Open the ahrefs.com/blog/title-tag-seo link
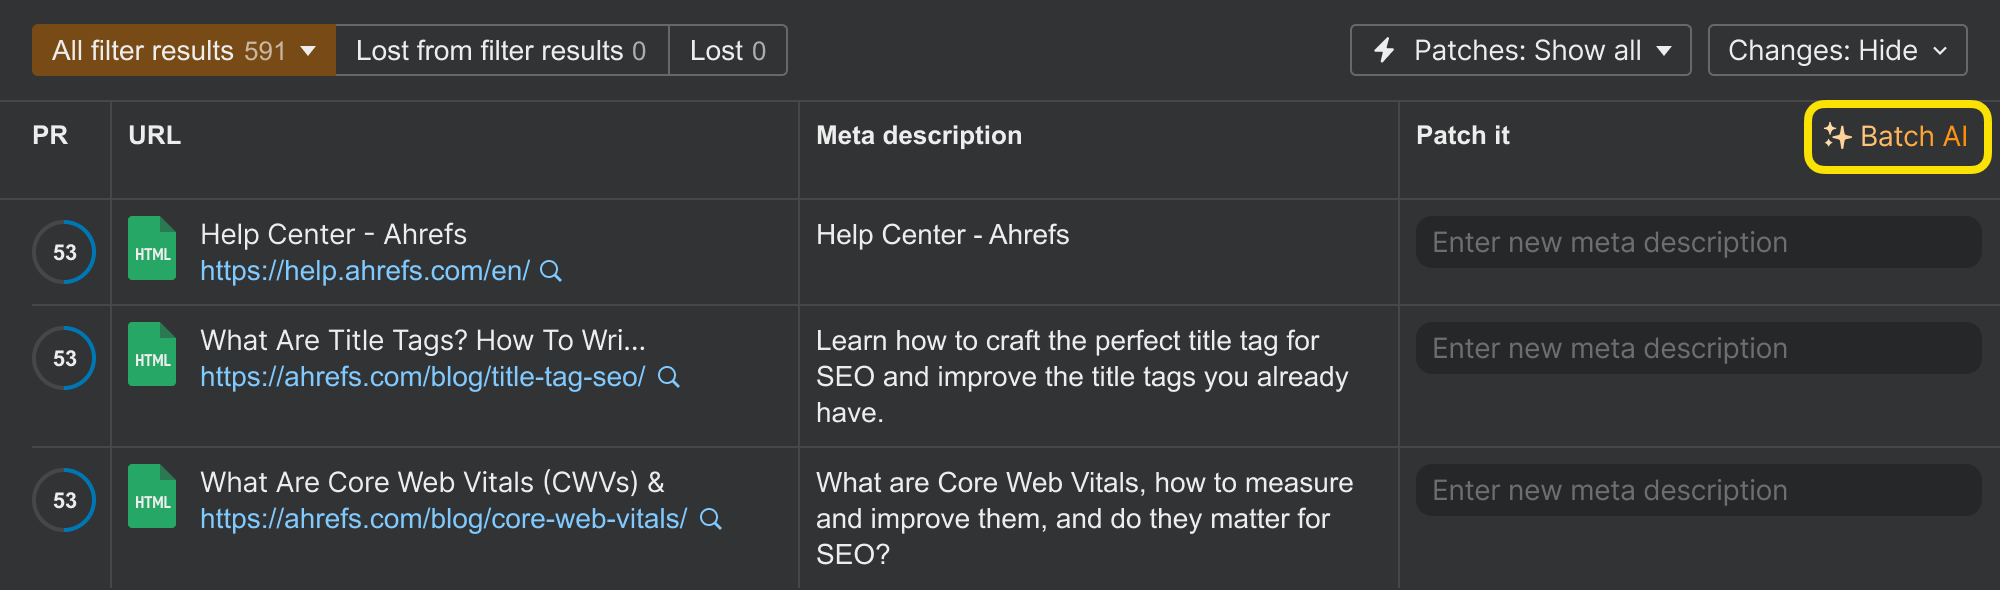The image size is (2000, 590). pos(422,377)
